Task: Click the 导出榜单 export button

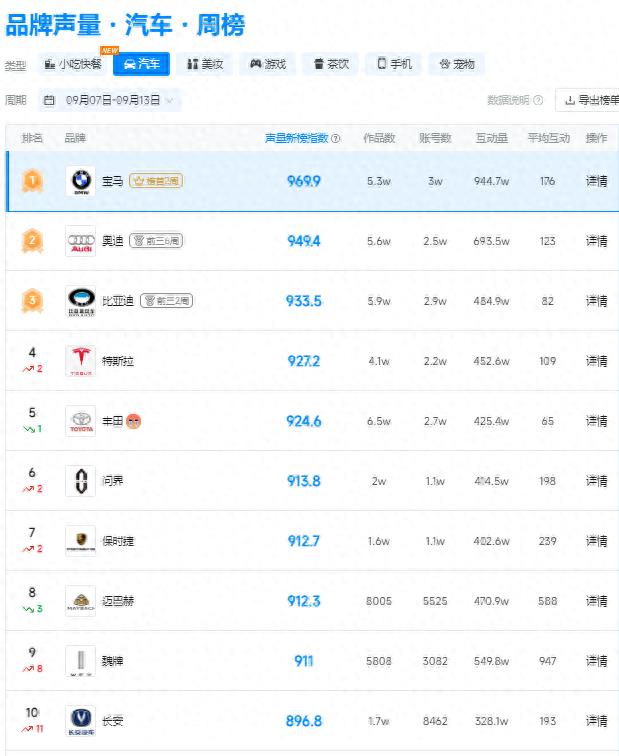Action: tap(590, 100)
